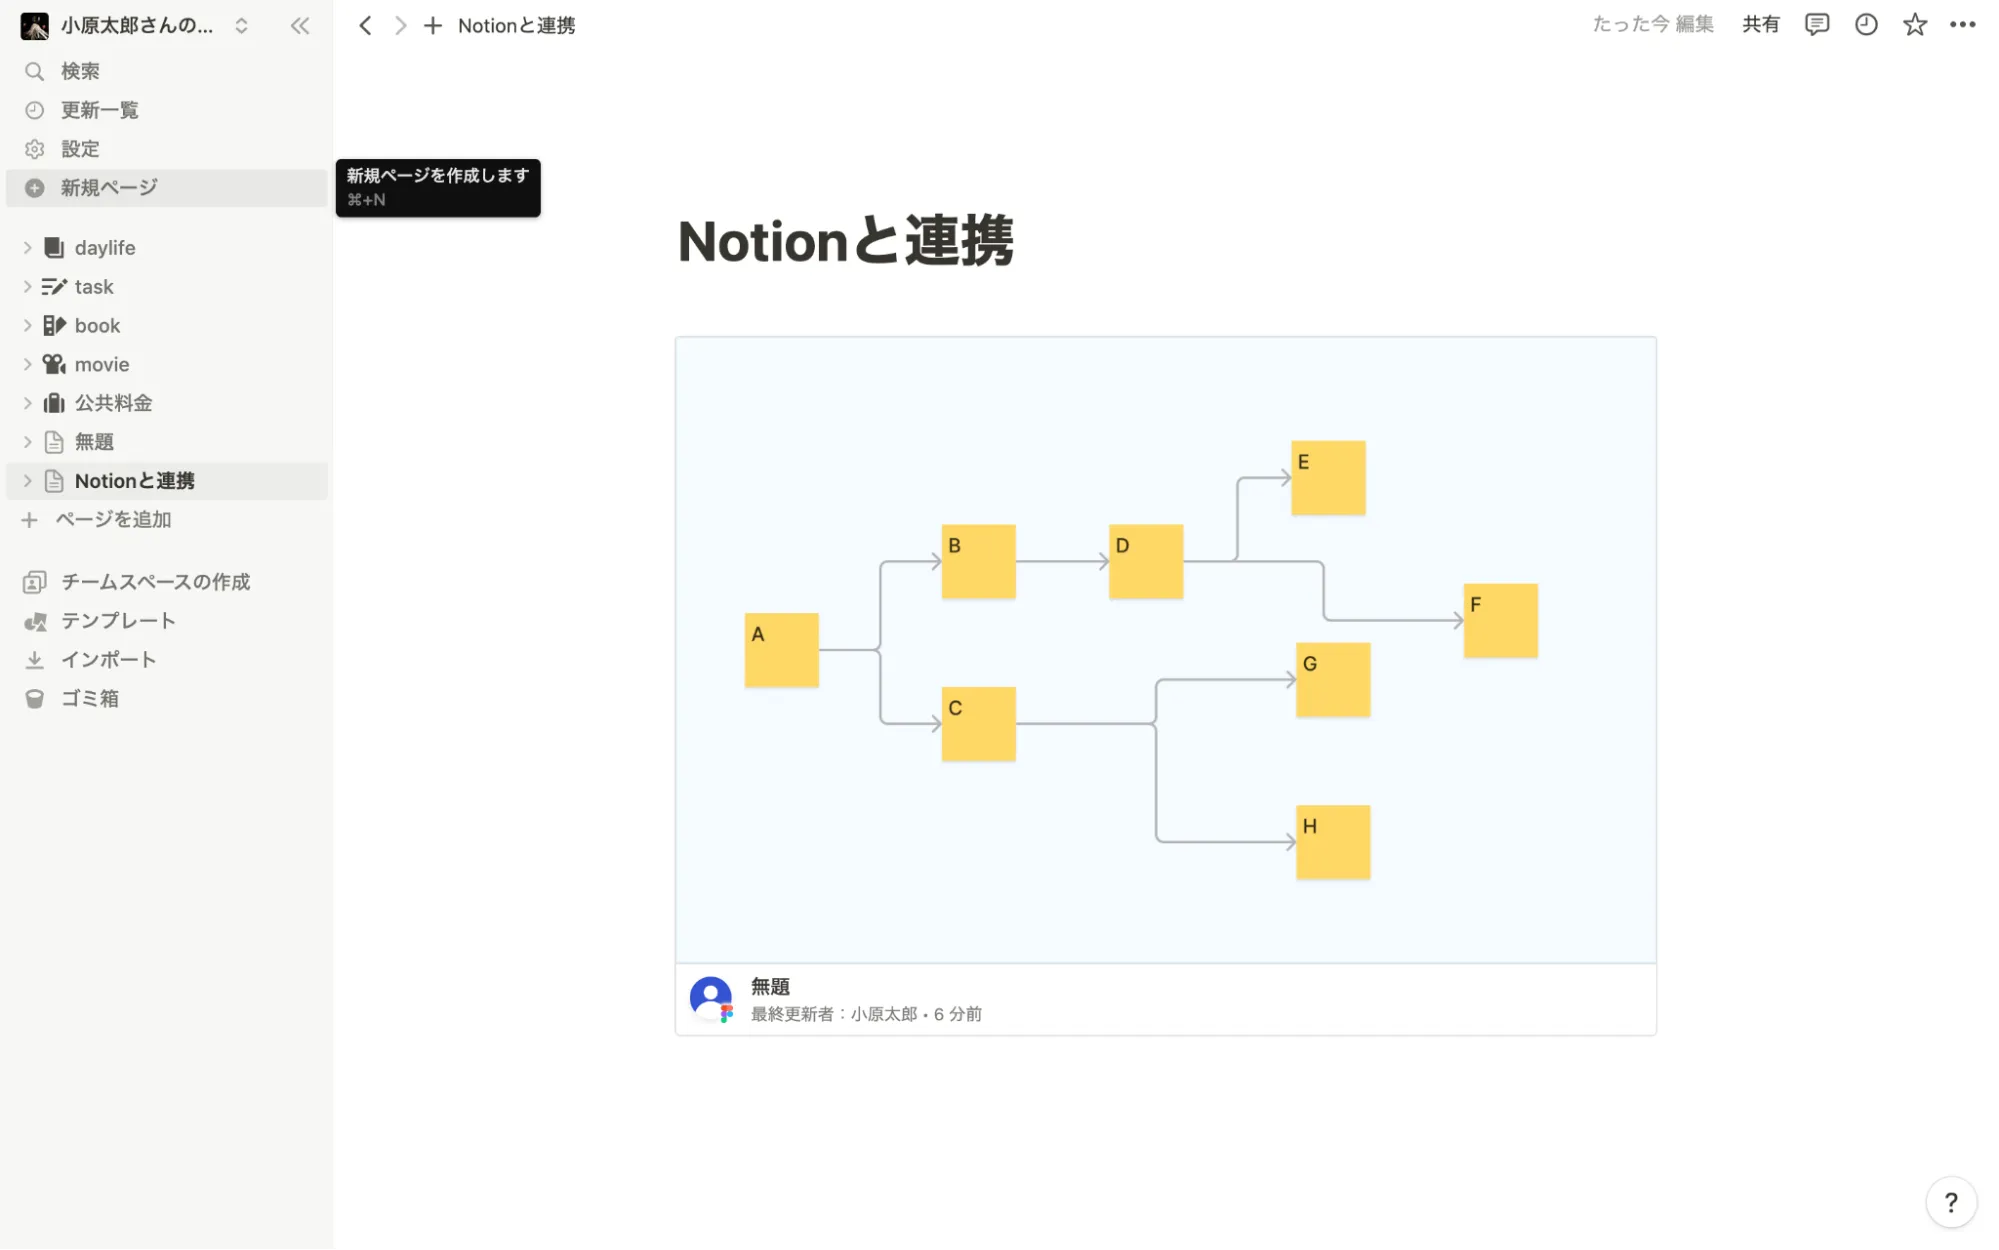This screenshot has height=1250, width=1999.
Task: Click the daylife page icon
Action: pos(54,248)
